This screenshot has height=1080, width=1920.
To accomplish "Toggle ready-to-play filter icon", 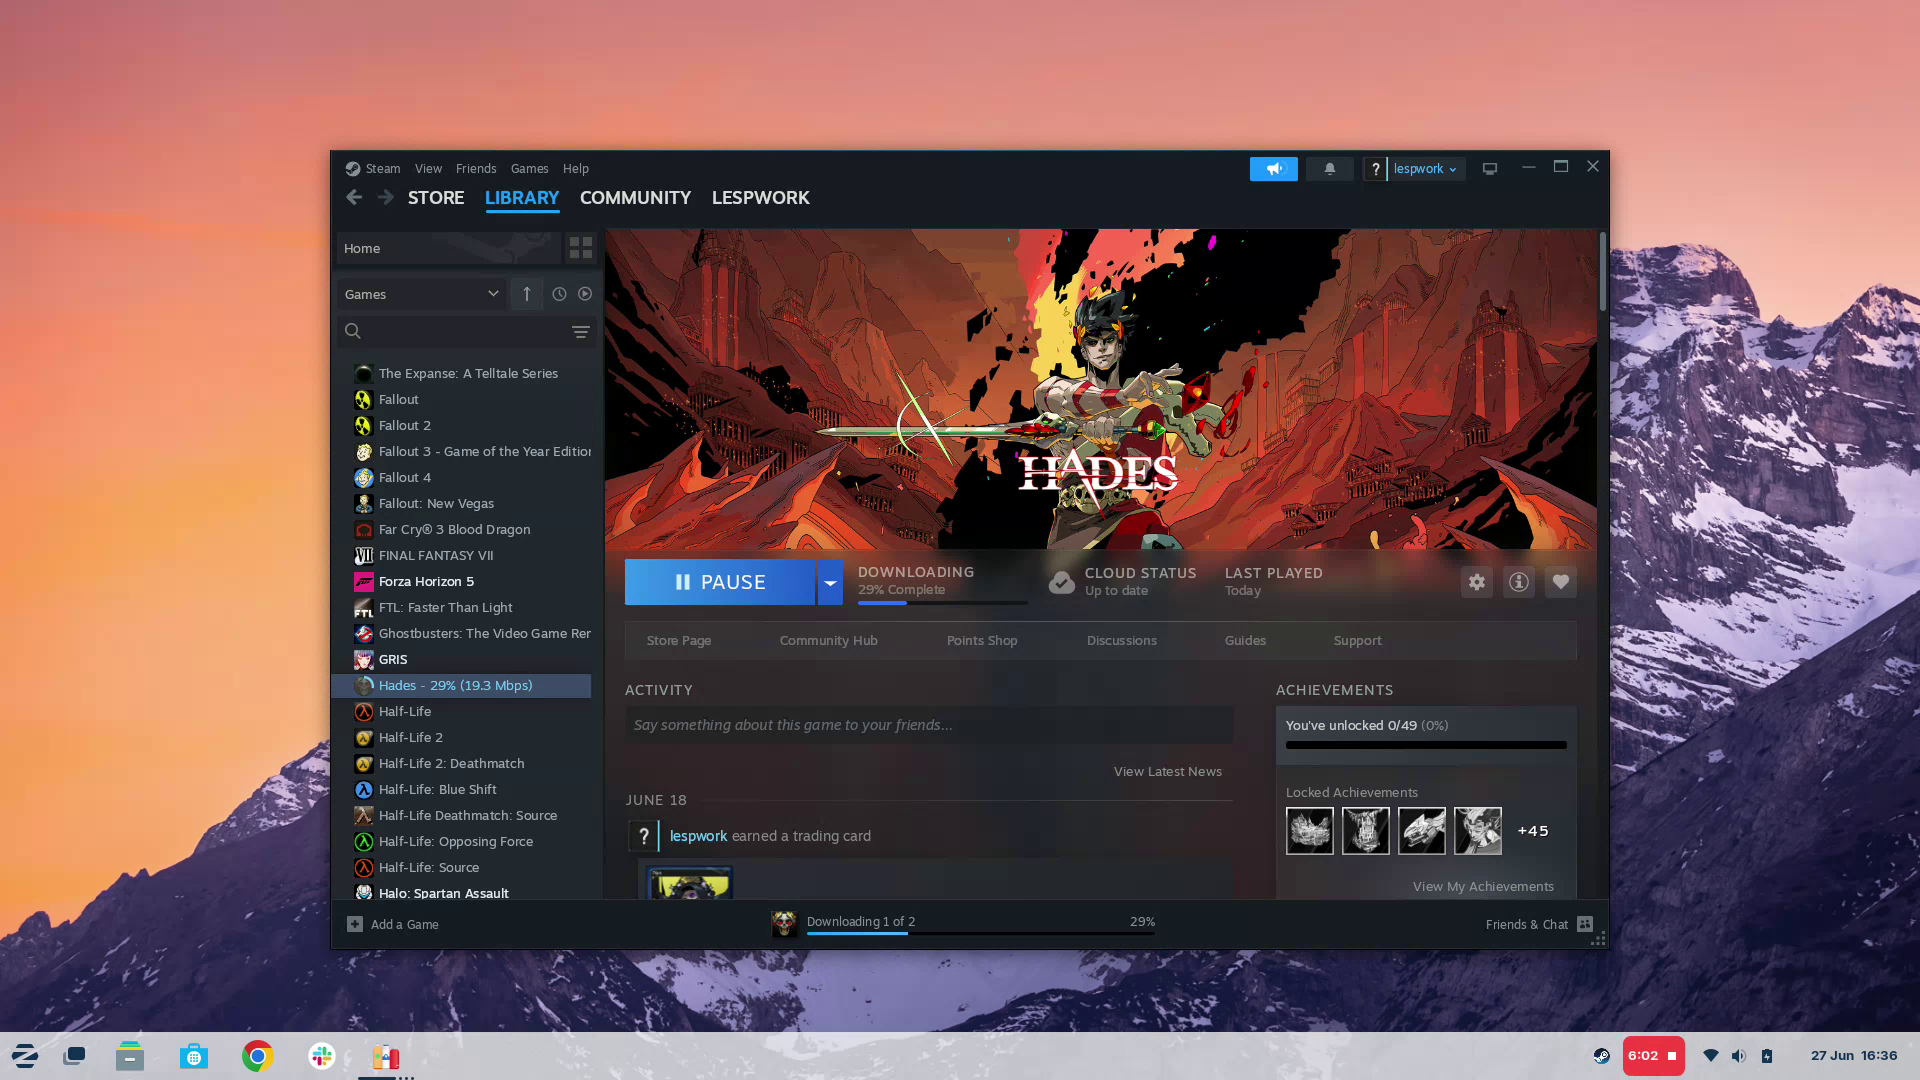I will pyautogui.click(x=585, y=294).
